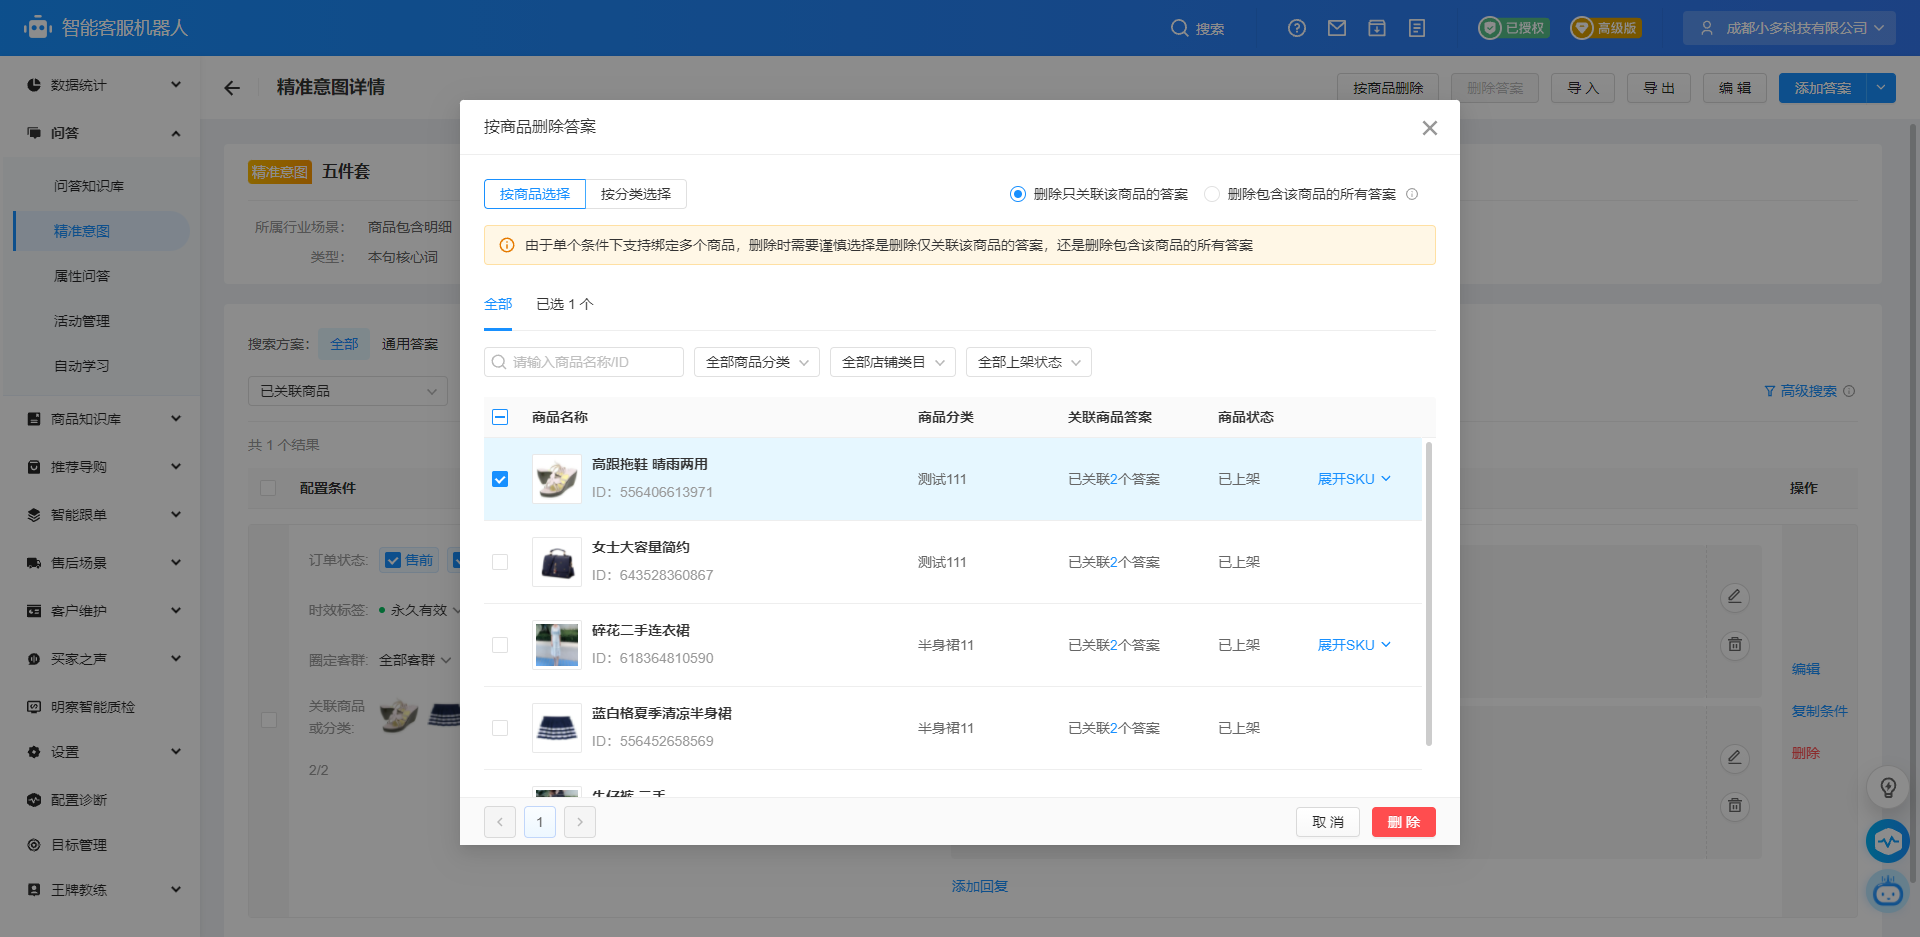
Task: Expand SKU for 碎花二手连衣裙
Action: (1354, 645)
